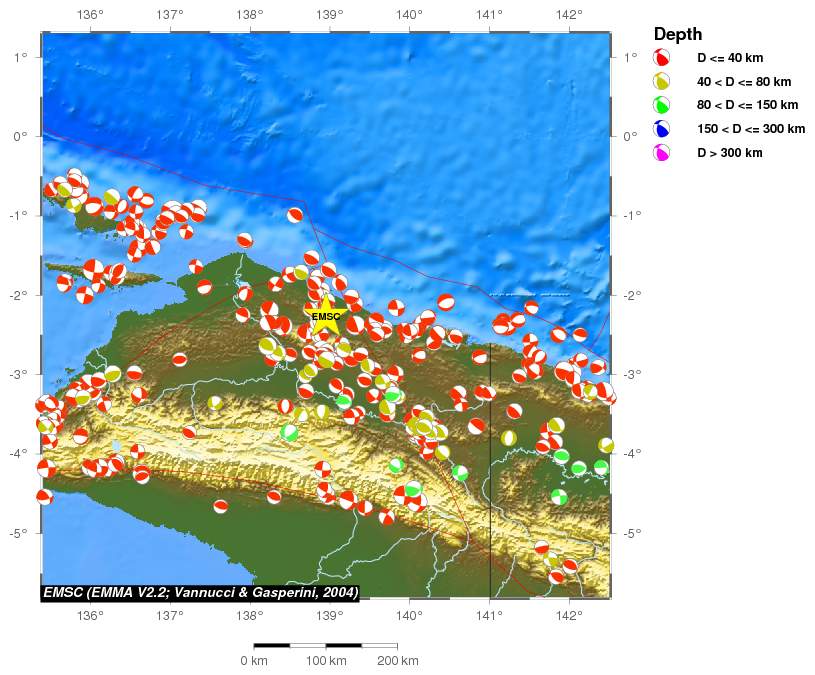Click the distance scale bar below the map
Image resolution: width=815 pixels, height=675 pixels.
325,645
